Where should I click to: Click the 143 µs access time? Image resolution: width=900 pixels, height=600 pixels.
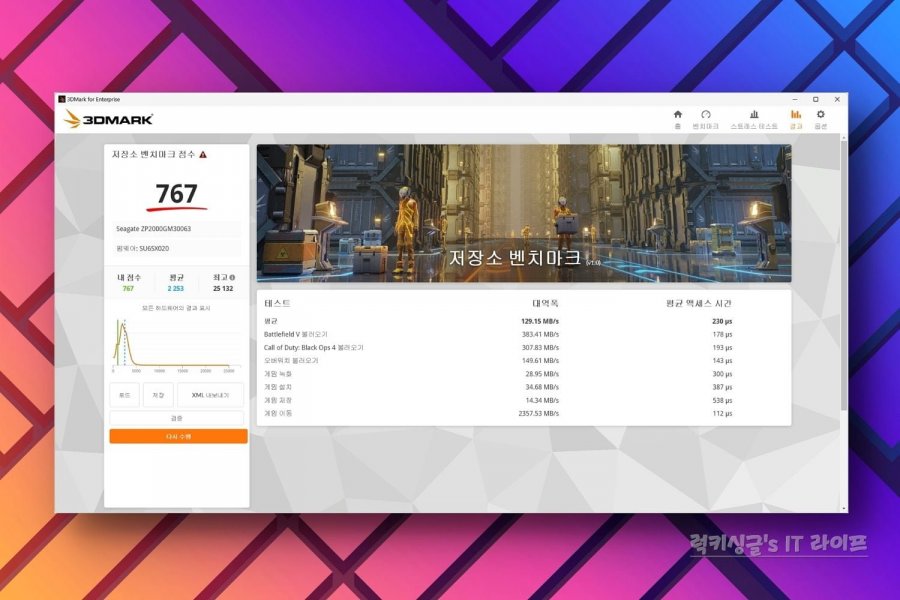[722, 361]
